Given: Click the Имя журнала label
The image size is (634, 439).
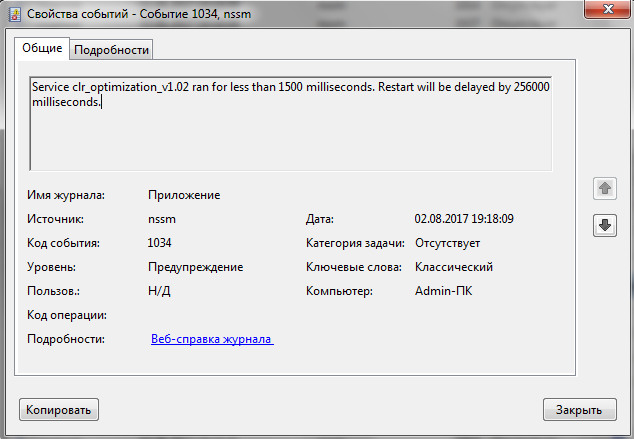Looking at the screenshot, I should pyautogui.click(x=66, y=195).
